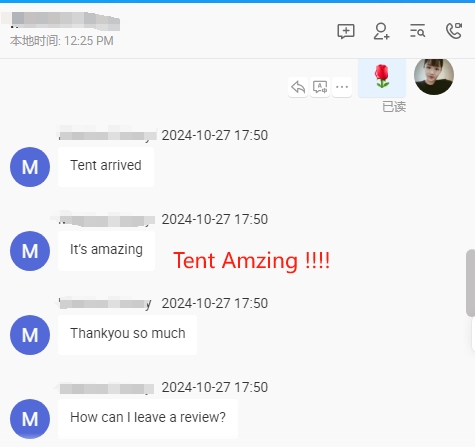The image size is (475, 447).
Task: Click the M avatar beside "Tent arrived"
Action: point(30,167)
